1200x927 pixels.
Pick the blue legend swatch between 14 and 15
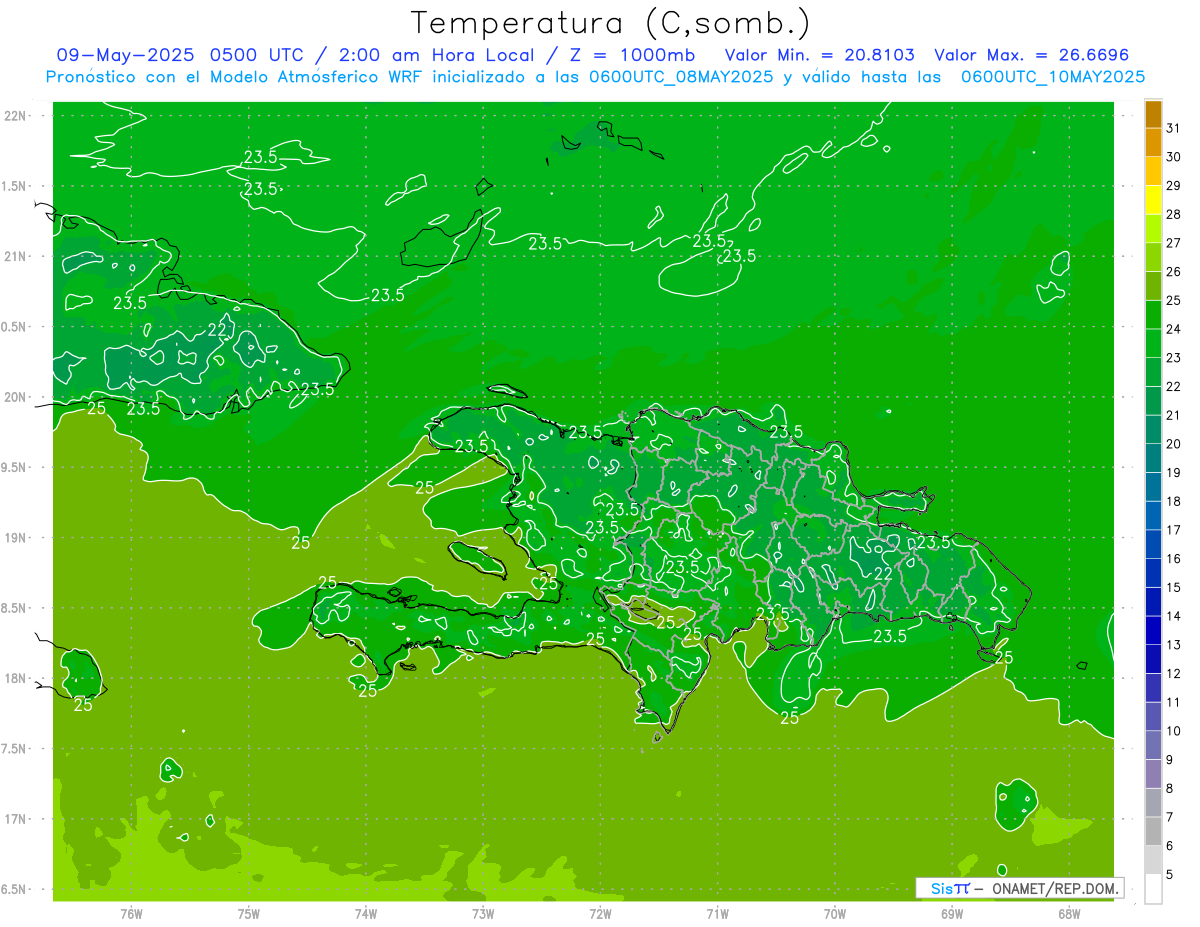pos(1153,602)
